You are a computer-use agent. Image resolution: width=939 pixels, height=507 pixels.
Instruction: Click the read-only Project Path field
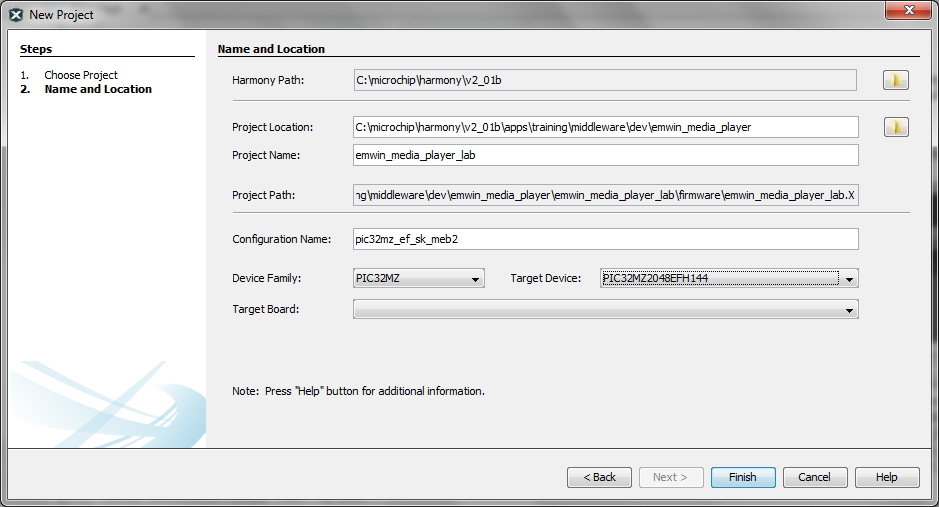pos(605,195)
